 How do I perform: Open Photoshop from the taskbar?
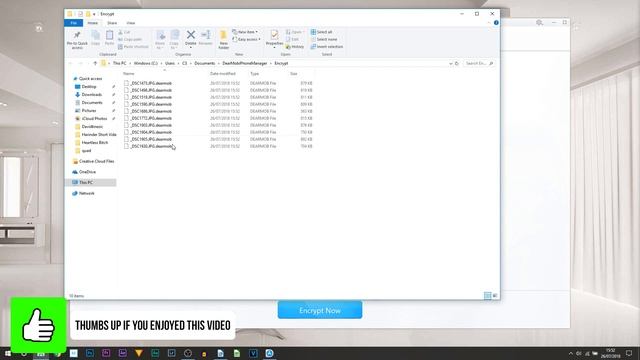(x=90, y=353)
